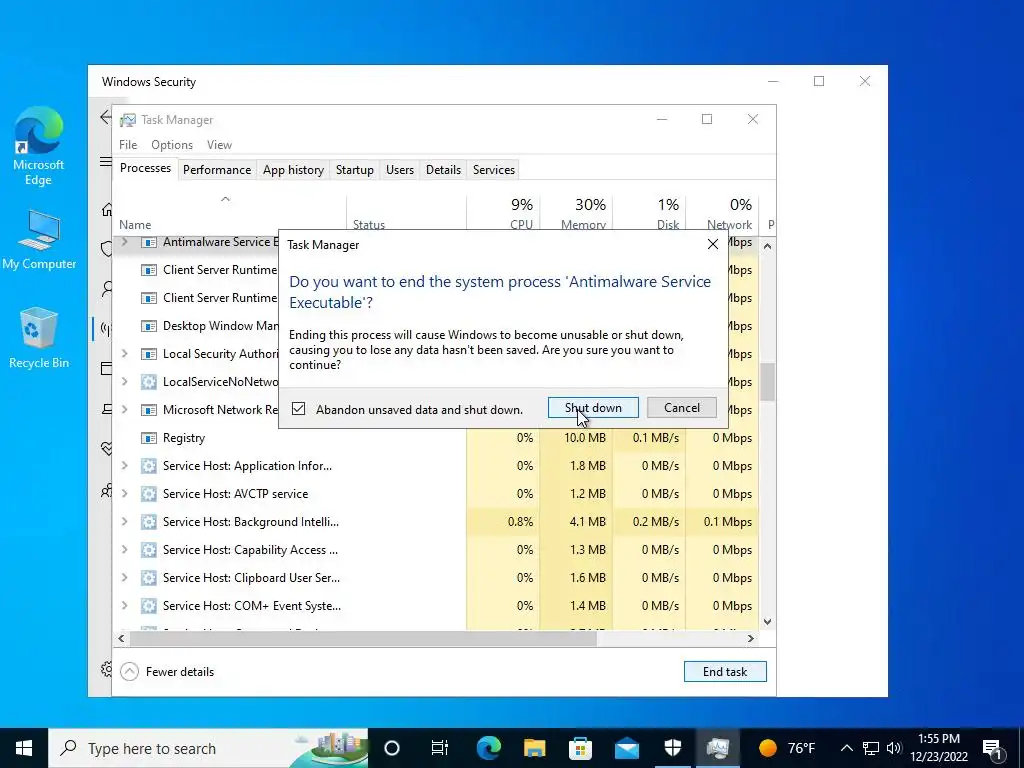Cancel the end process dialog

(x=682, y=408)
